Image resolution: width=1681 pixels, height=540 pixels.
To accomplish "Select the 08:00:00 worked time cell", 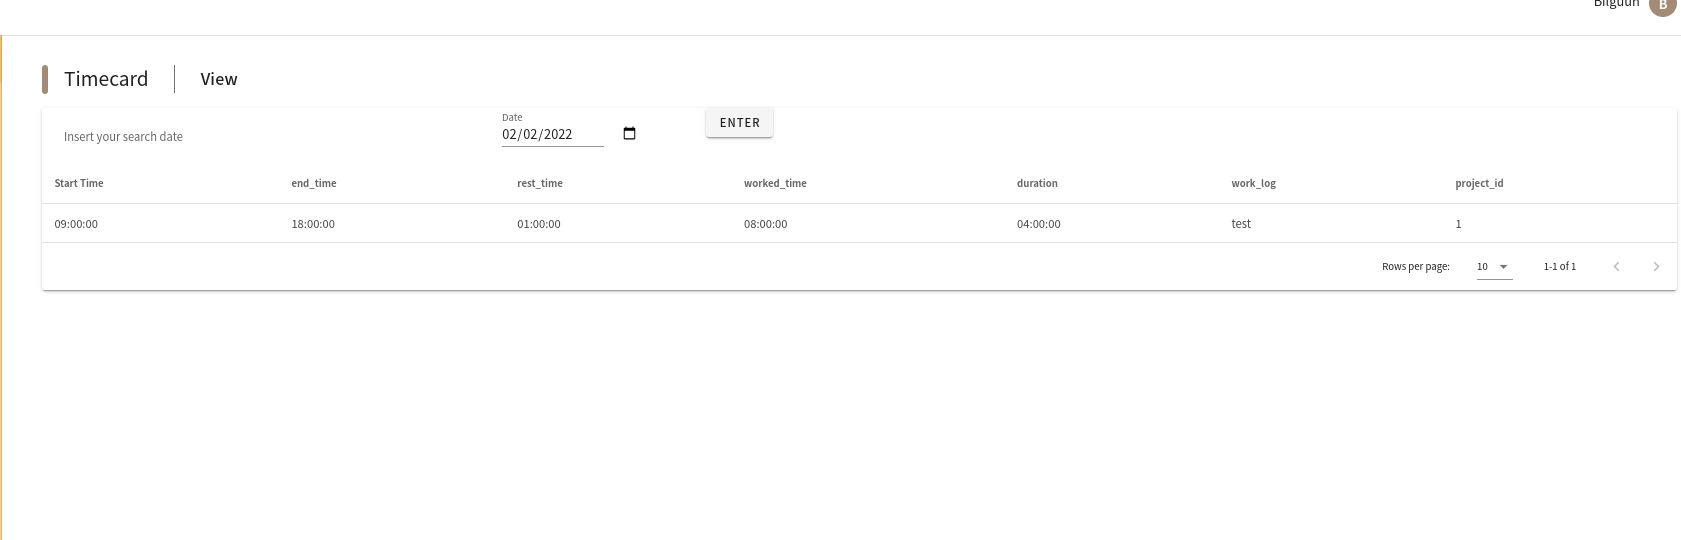I will click(765, 224).
